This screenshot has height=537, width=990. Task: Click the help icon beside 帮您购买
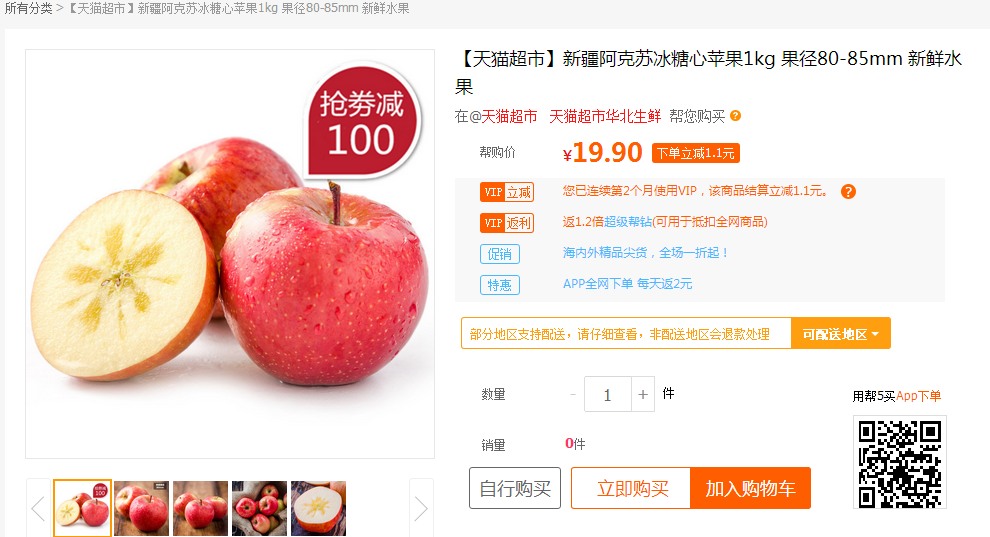736,116
